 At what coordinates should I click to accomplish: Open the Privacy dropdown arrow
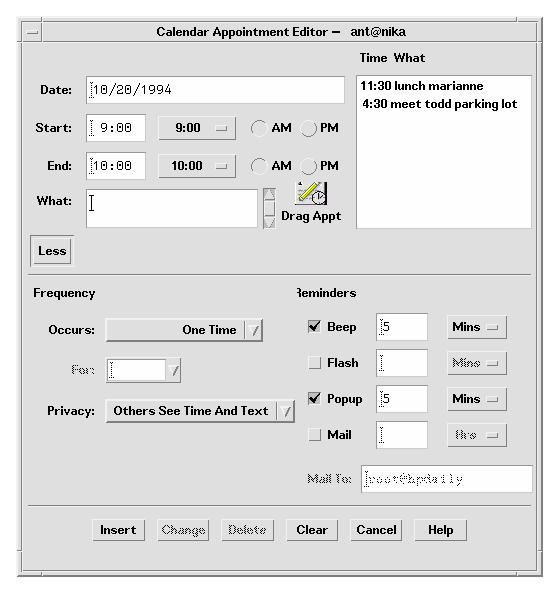[x=286, y=411]
